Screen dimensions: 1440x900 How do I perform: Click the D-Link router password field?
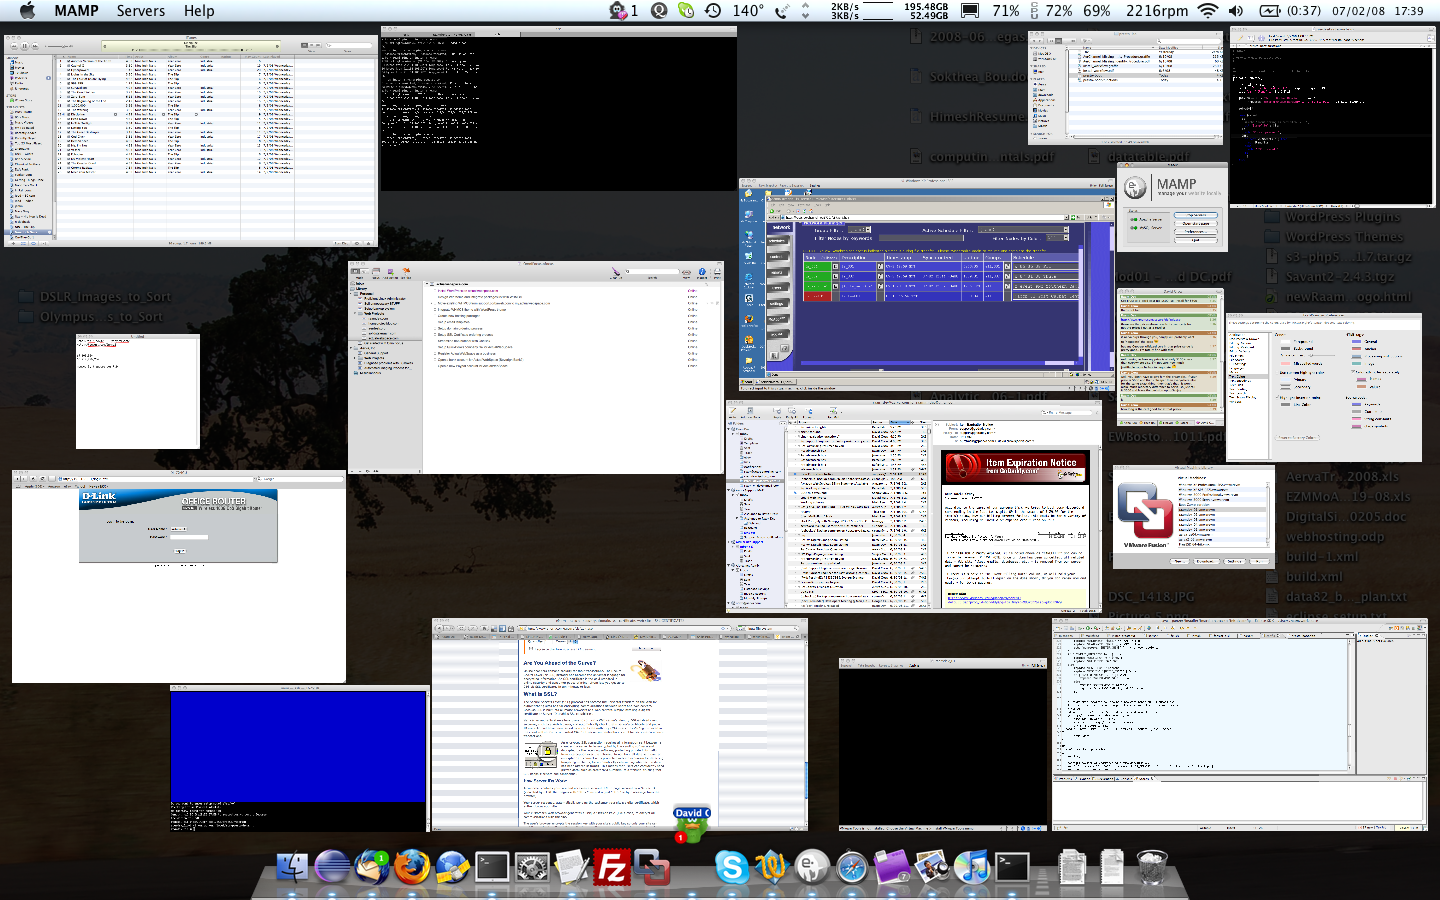click(188, 538)
